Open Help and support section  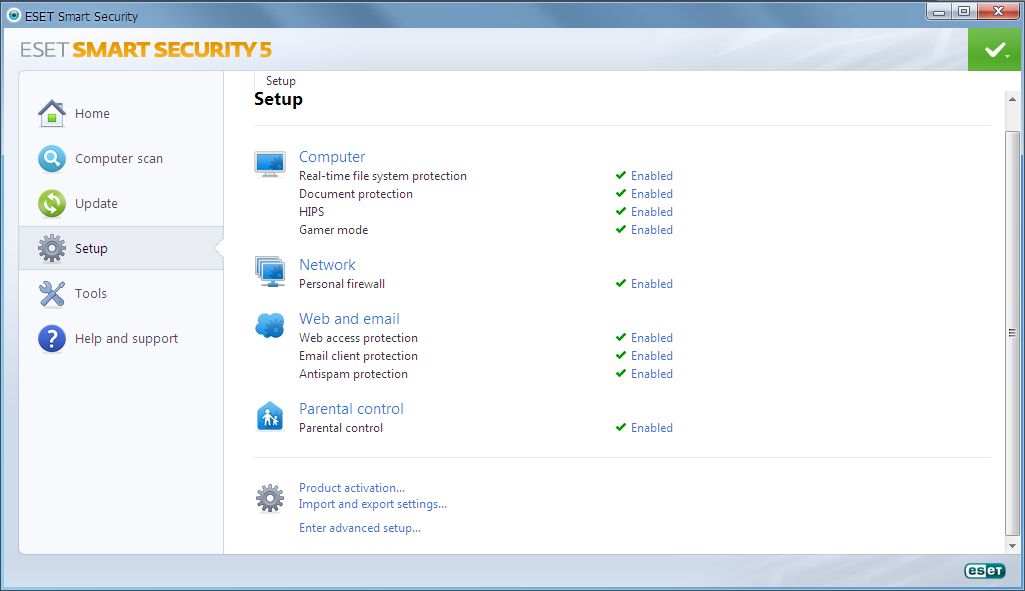click(x=126, y=339)
